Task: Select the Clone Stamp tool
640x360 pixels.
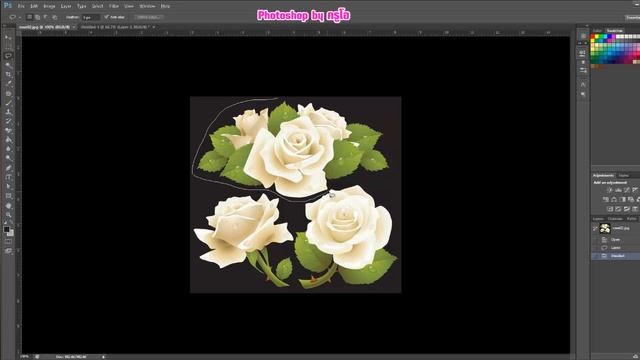Action: click(x=8, y=112)
